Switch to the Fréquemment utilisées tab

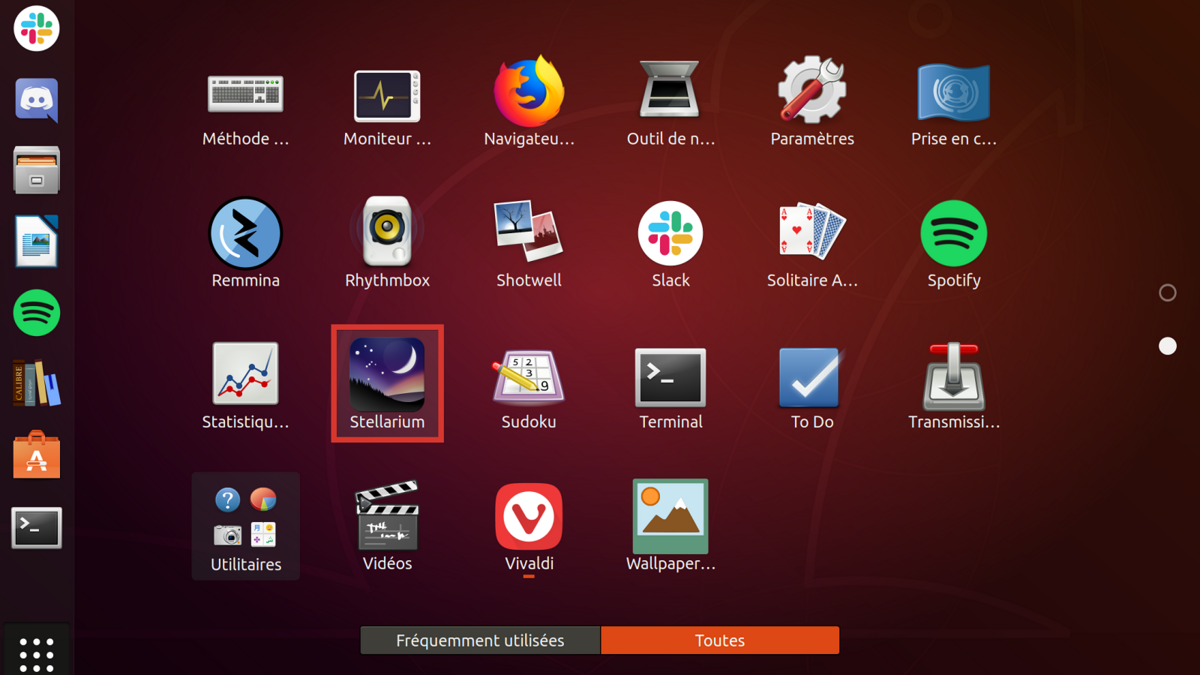(480, 640)
